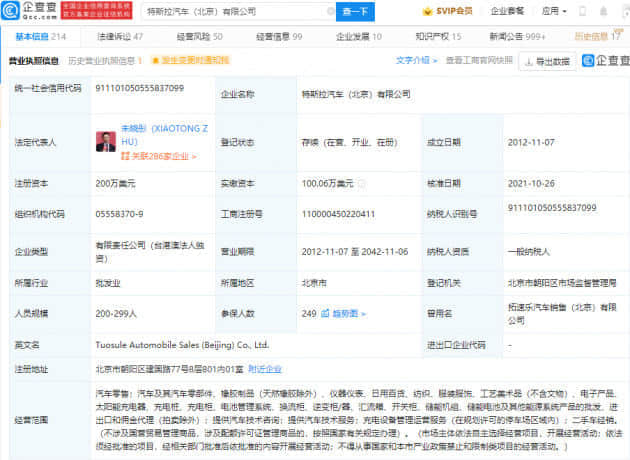Click the Qichacha logo at top left
Image resolution: width=630 pixels, height=460 pixels.
pyautogui.click(x=29, y=11)
